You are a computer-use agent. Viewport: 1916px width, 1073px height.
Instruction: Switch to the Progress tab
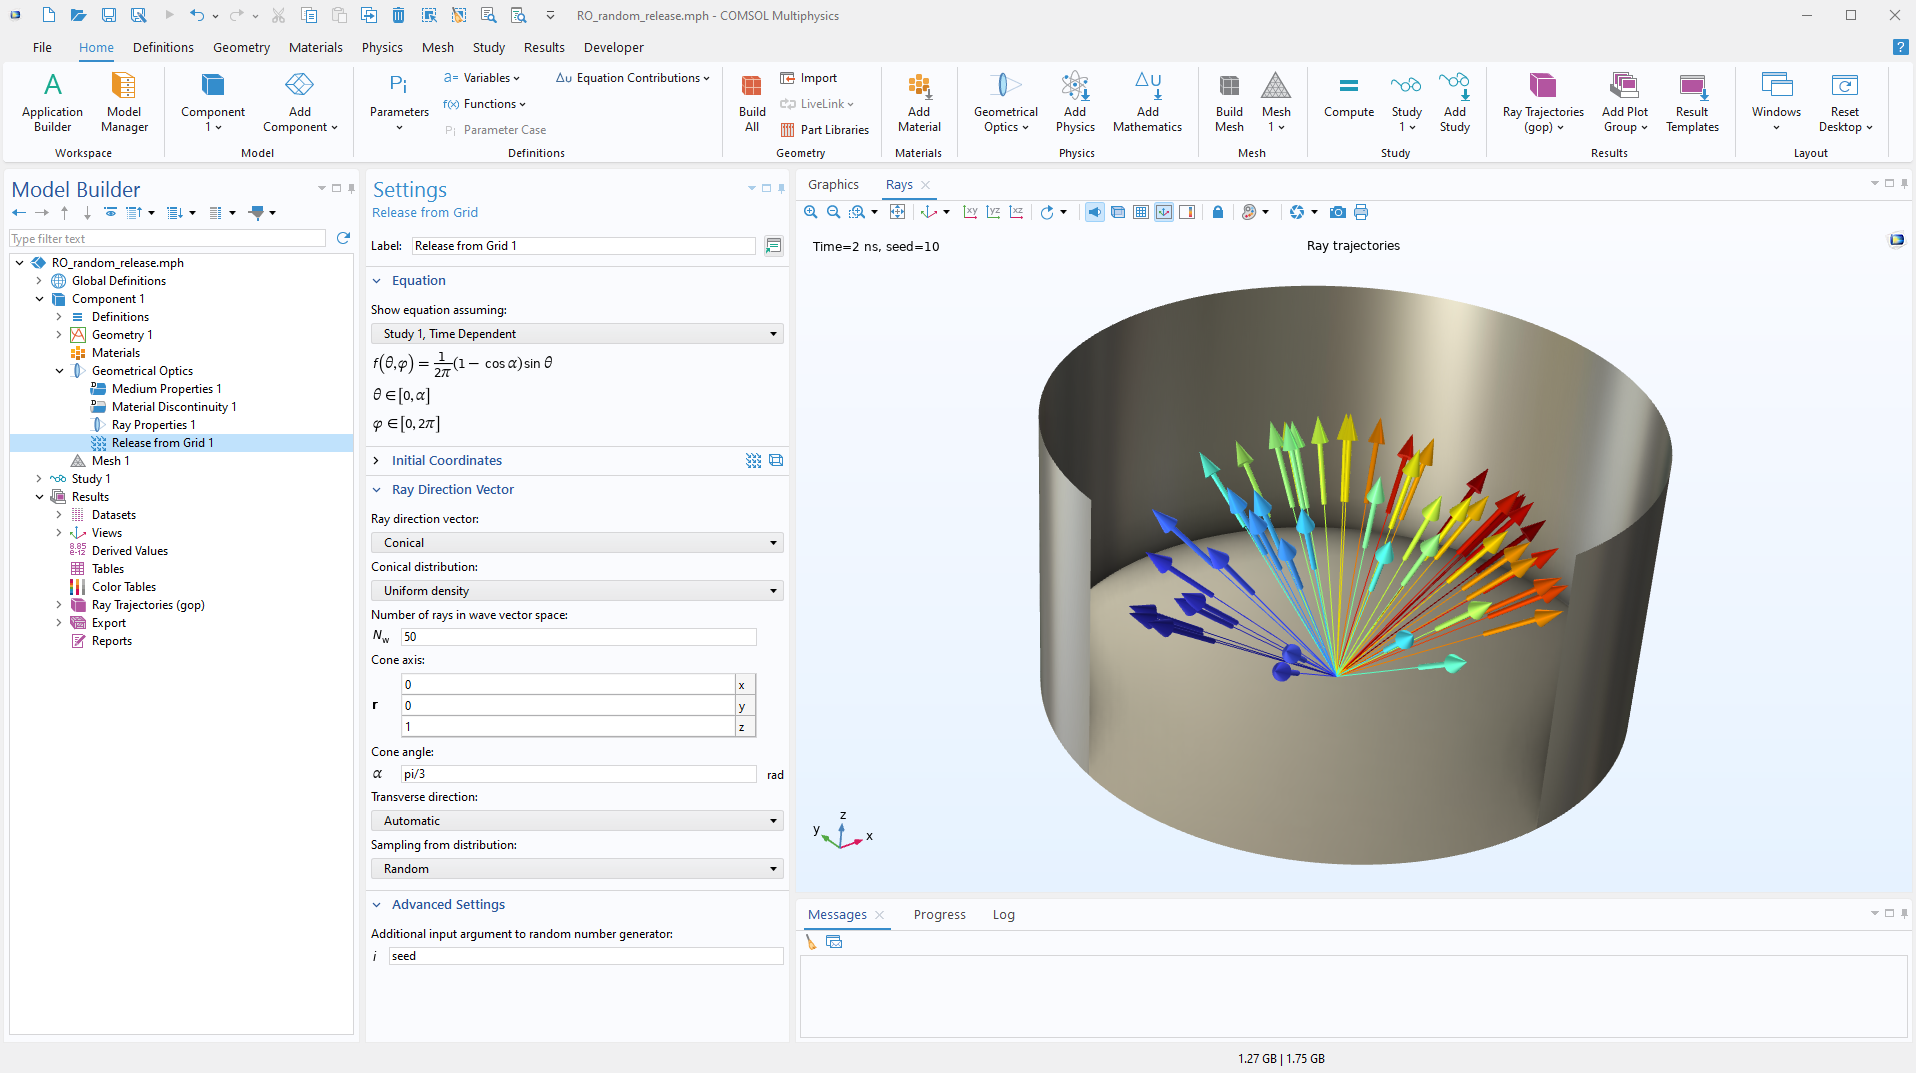(939, 915)
